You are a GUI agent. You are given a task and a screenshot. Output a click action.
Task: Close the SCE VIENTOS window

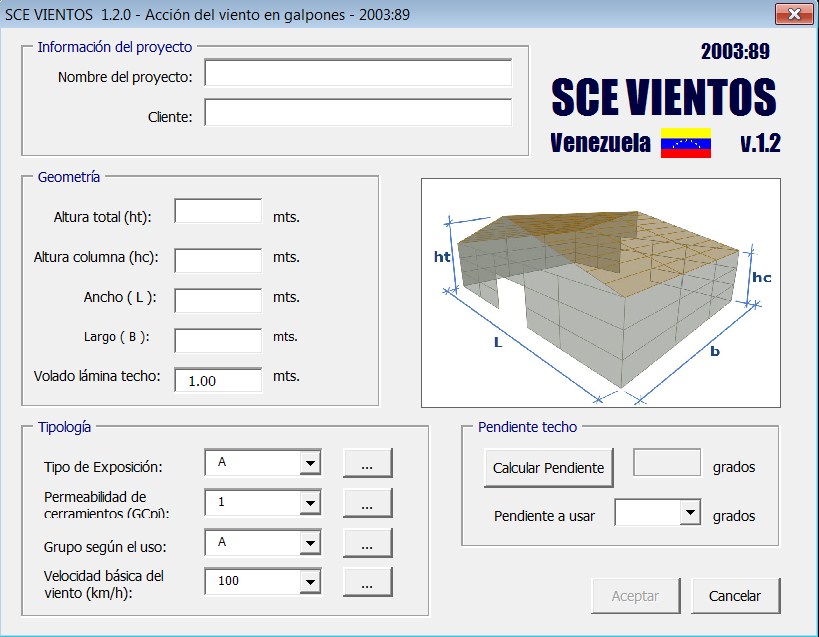point(794,14)
